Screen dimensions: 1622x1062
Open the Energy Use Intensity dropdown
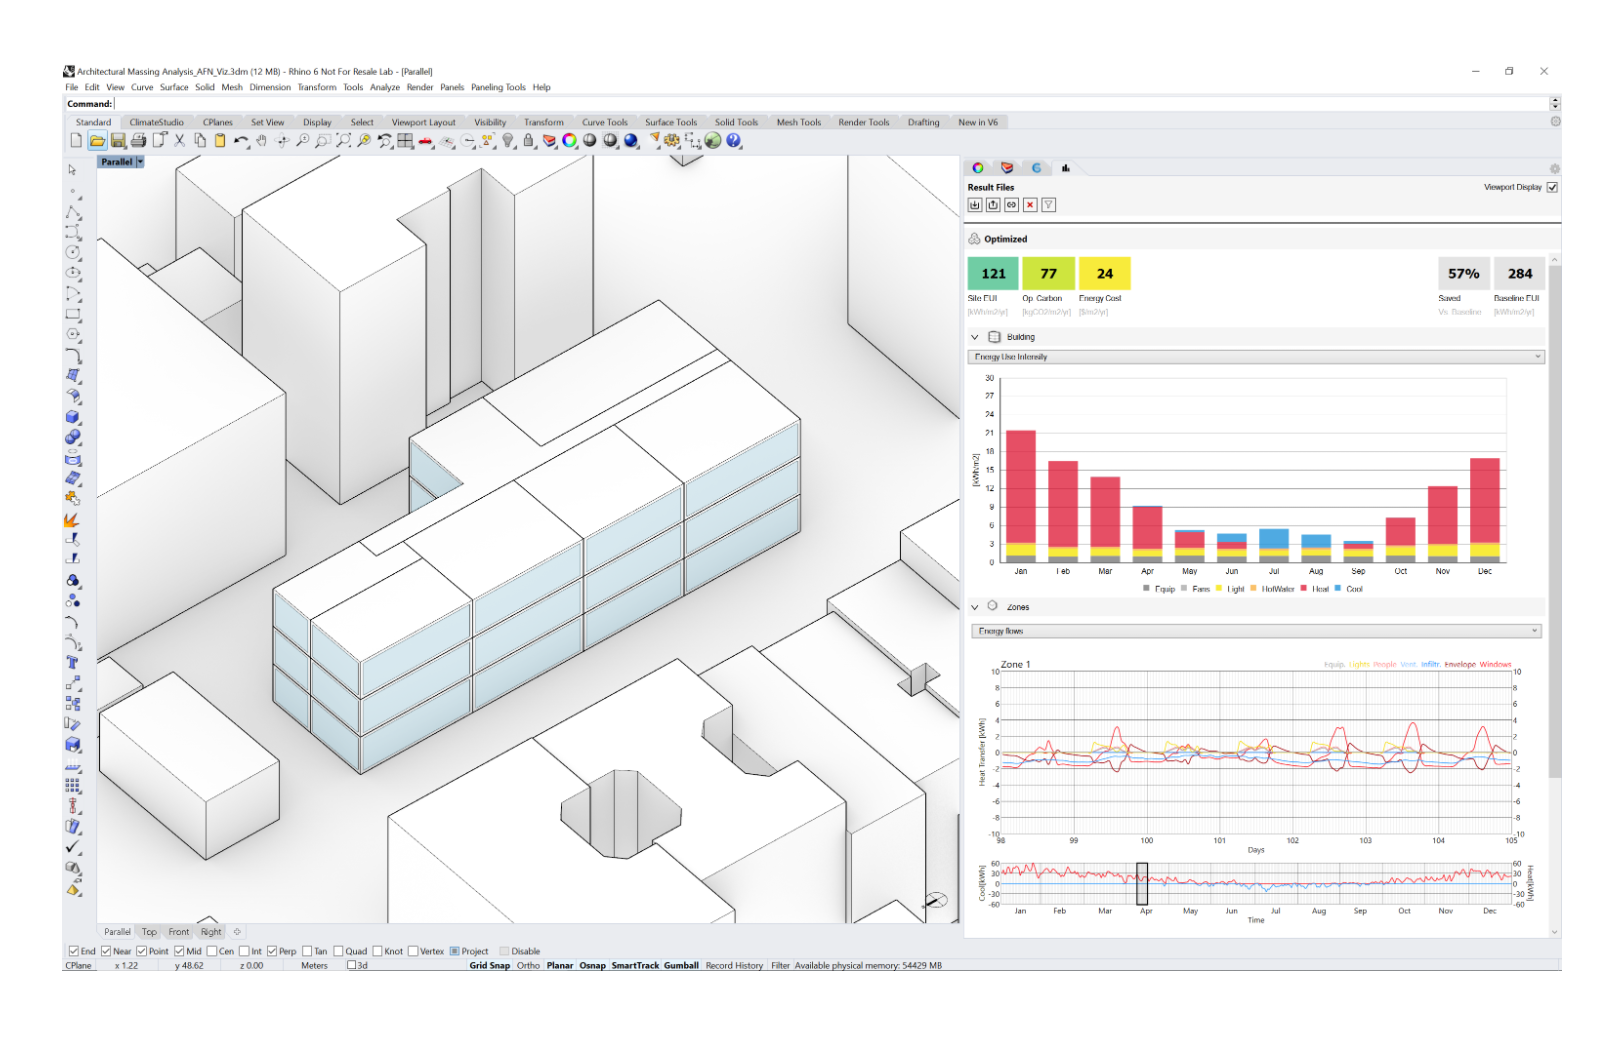(1256, 357)
